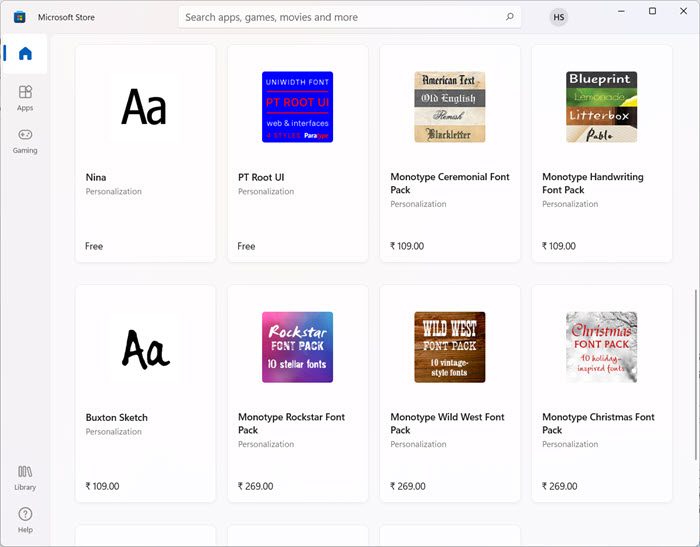Screen dimensions: 700x547
Task: Click the PT Root UI title
Action: click(x=261, y=177)
